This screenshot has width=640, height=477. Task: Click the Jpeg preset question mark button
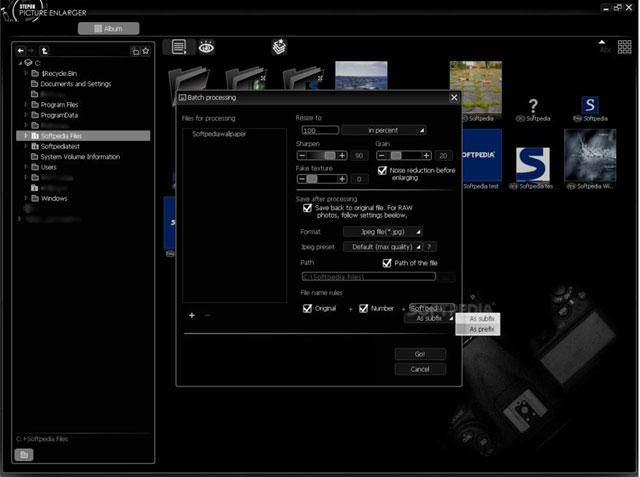tap(429, 246)
